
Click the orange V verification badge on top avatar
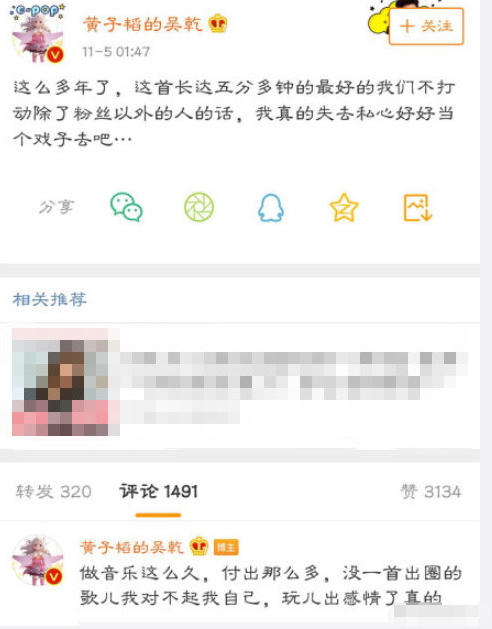pyautogui.click(x=55, y=55)
